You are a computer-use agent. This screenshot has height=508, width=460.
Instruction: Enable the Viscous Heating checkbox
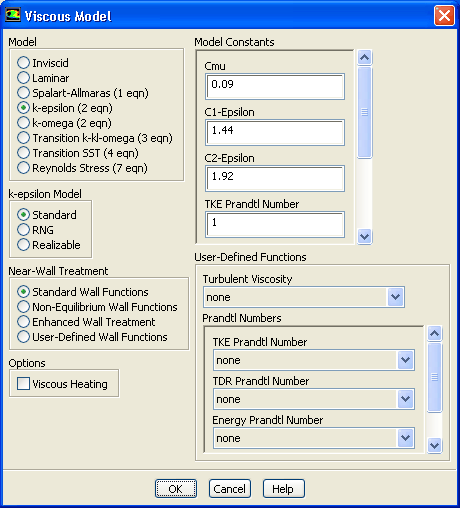tap(23, 384)
